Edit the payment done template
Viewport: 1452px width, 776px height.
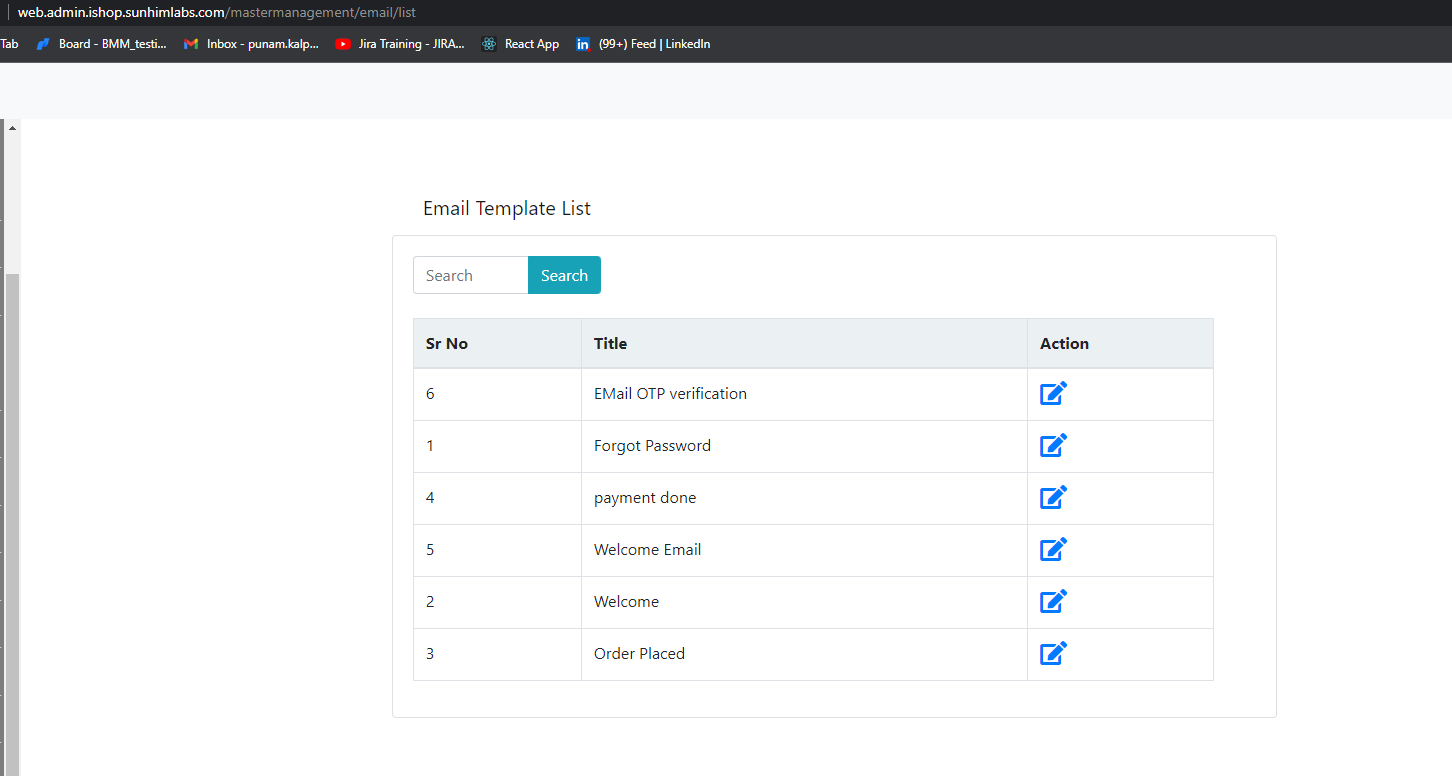[x=1053, y=498]
